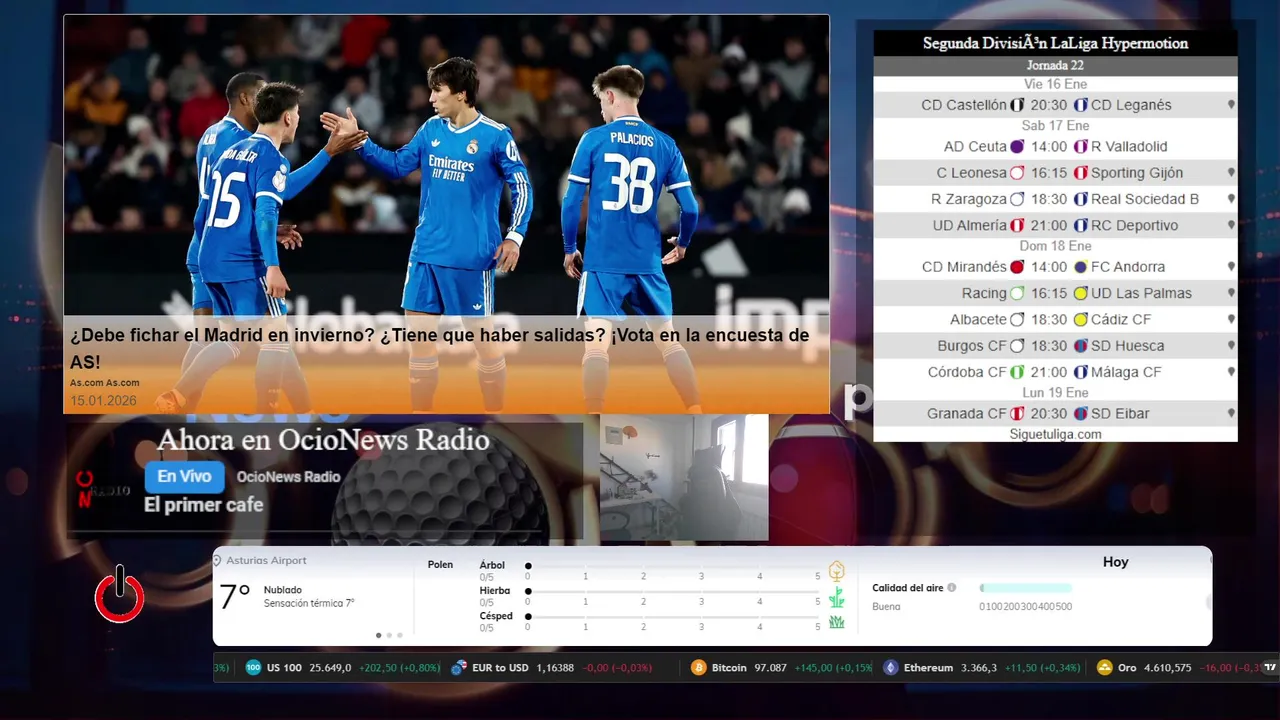Click the Ethereum price 3.366,3
Screen dimensions: 1280x720
click(x=979, y=668)
